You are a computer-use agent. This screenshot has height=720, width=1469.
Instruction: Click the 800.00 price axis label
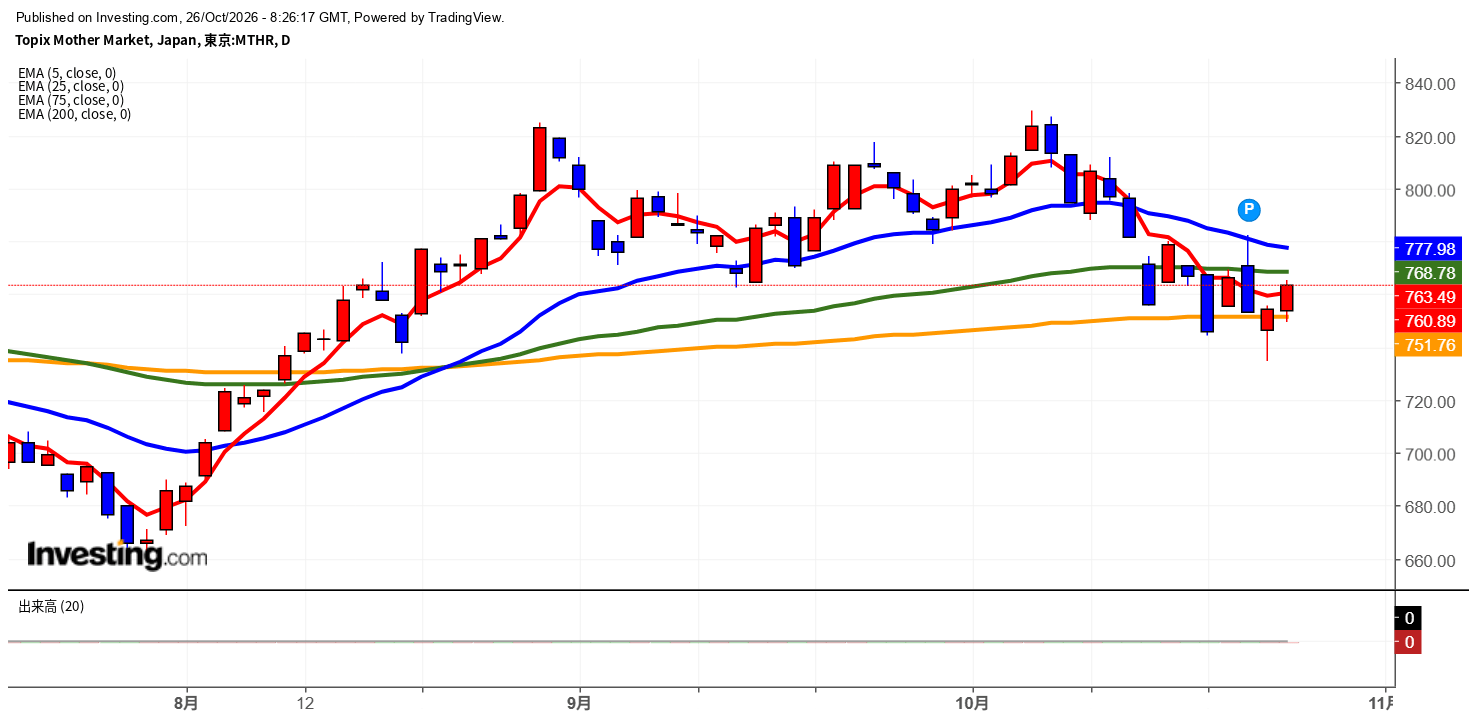[1429, 190]
